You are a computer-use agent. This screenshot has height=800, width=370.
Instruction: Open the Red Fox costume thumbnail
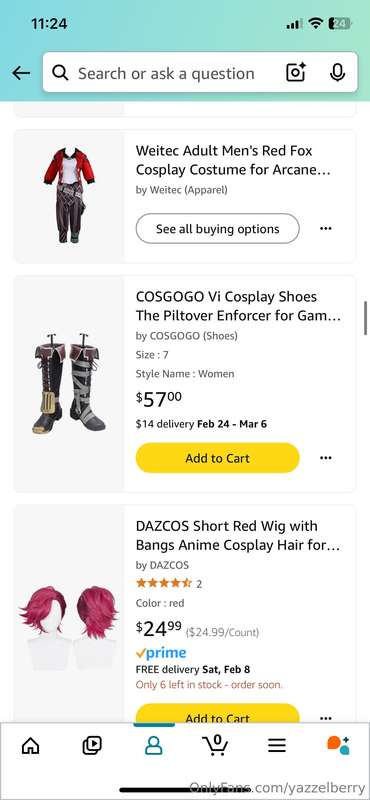(x=69, y=196)
